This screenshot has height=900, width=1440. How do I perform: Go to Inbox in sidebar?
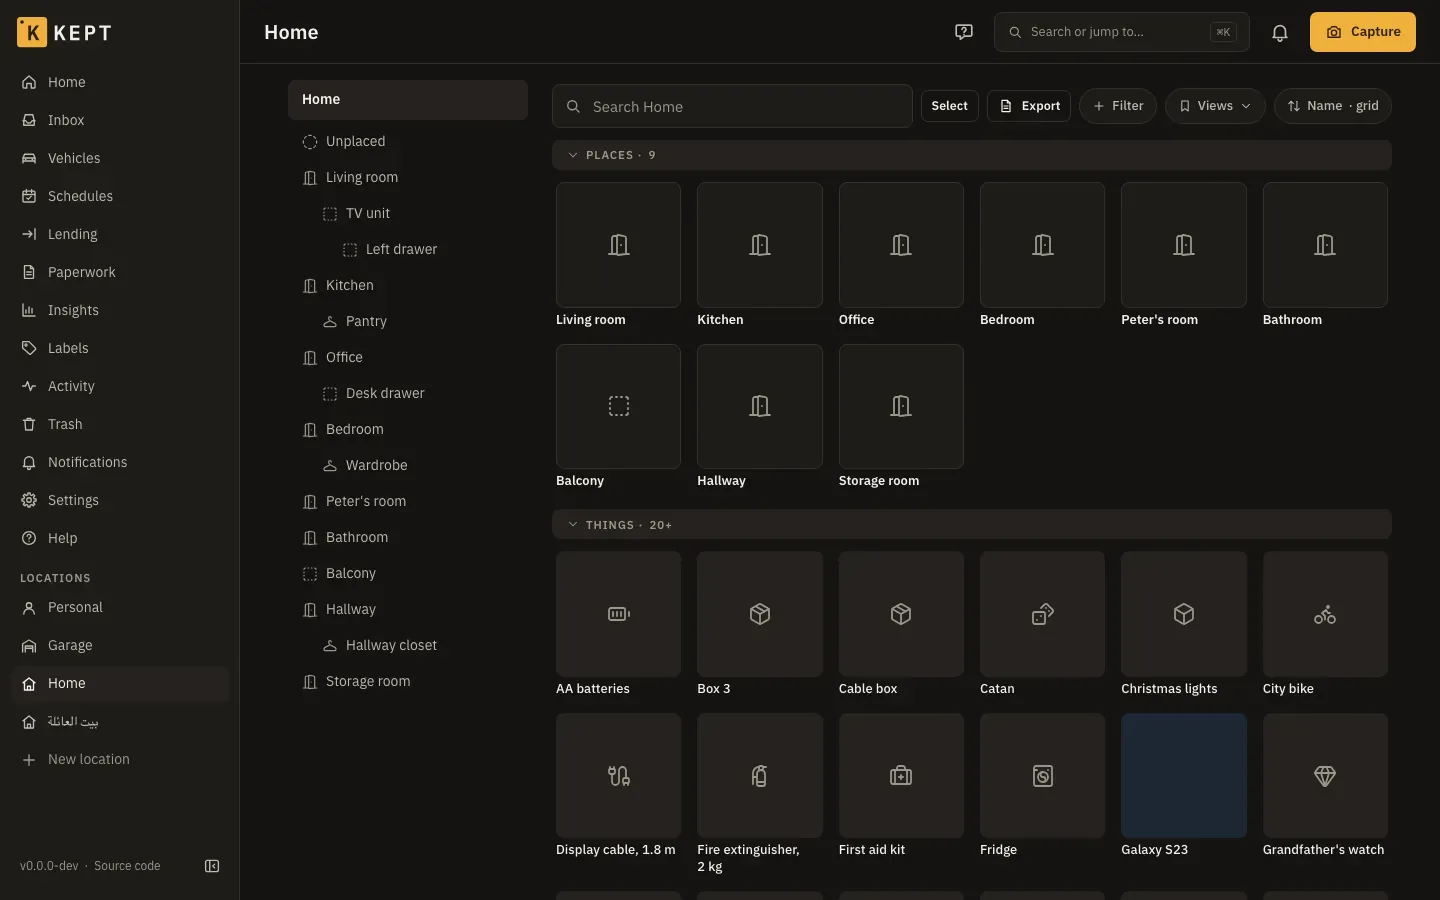pyautogui.click(x=120, y=120)
